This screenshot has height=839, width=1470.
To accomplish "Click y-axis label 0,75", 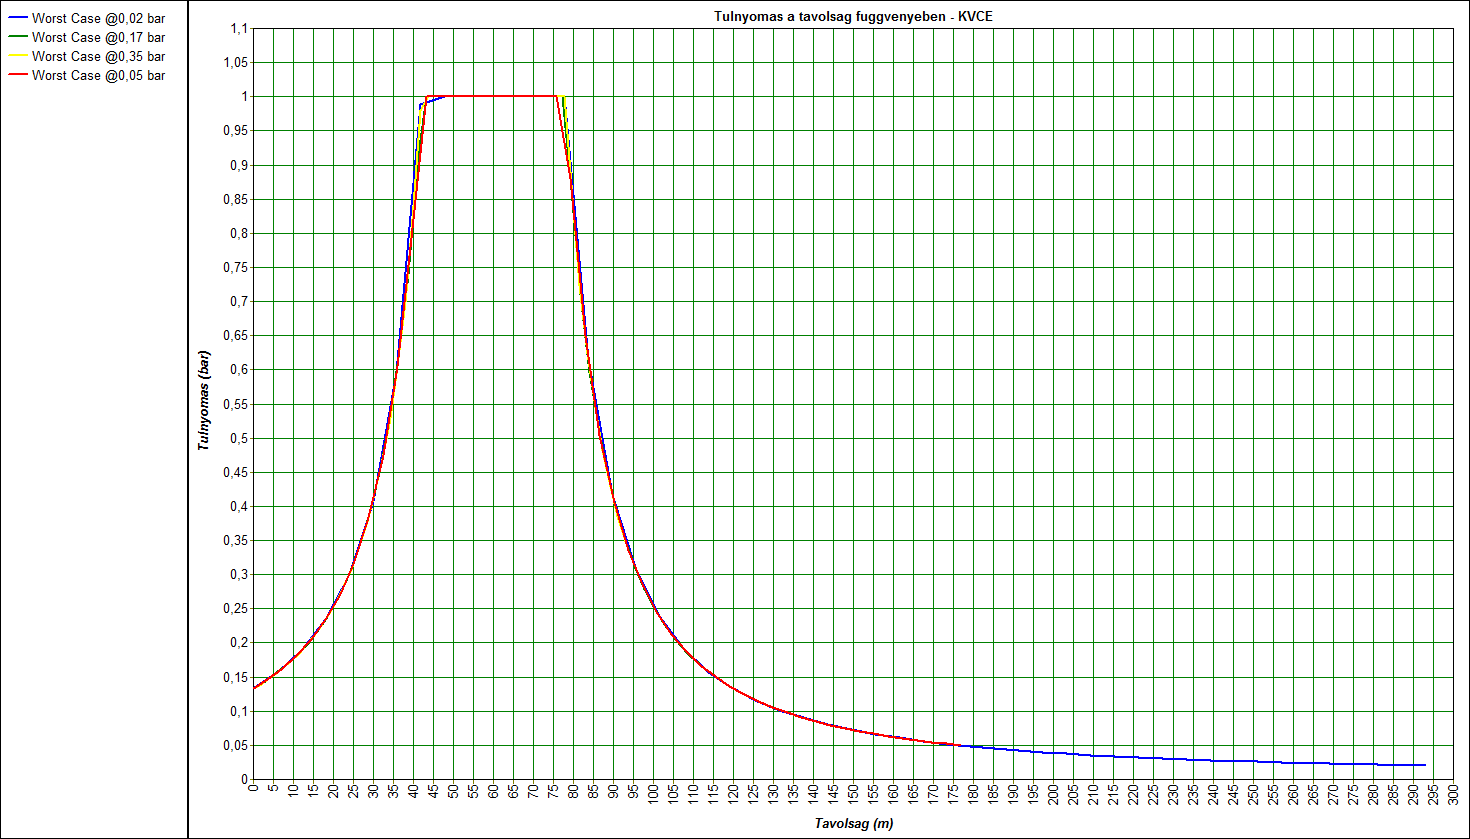I will [x=234, y=267].
